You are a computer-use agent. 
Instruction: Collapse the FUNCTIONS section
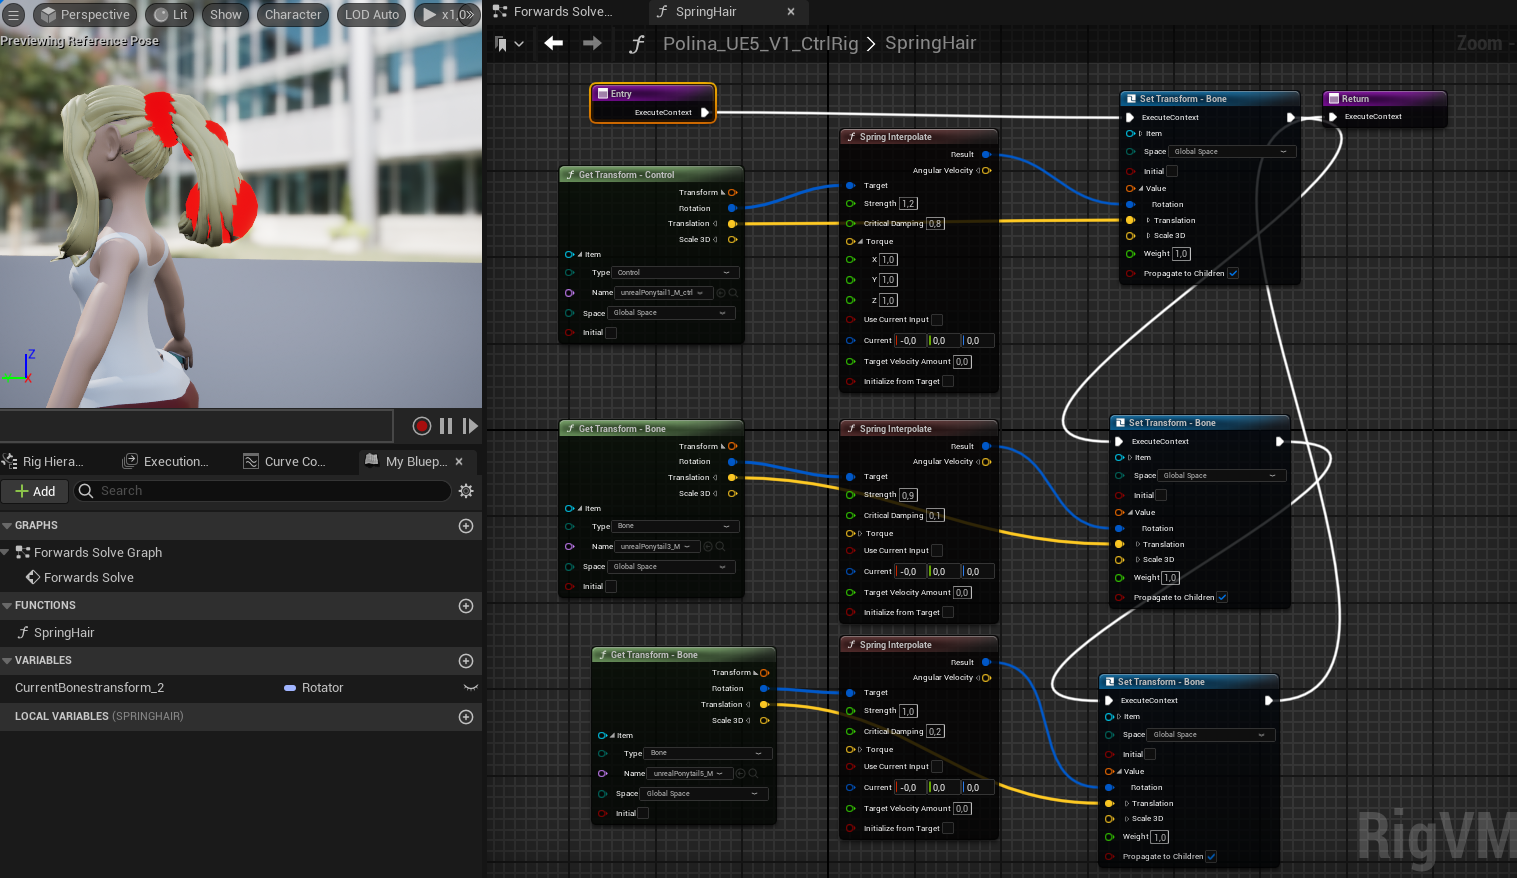tap(7, 606)
